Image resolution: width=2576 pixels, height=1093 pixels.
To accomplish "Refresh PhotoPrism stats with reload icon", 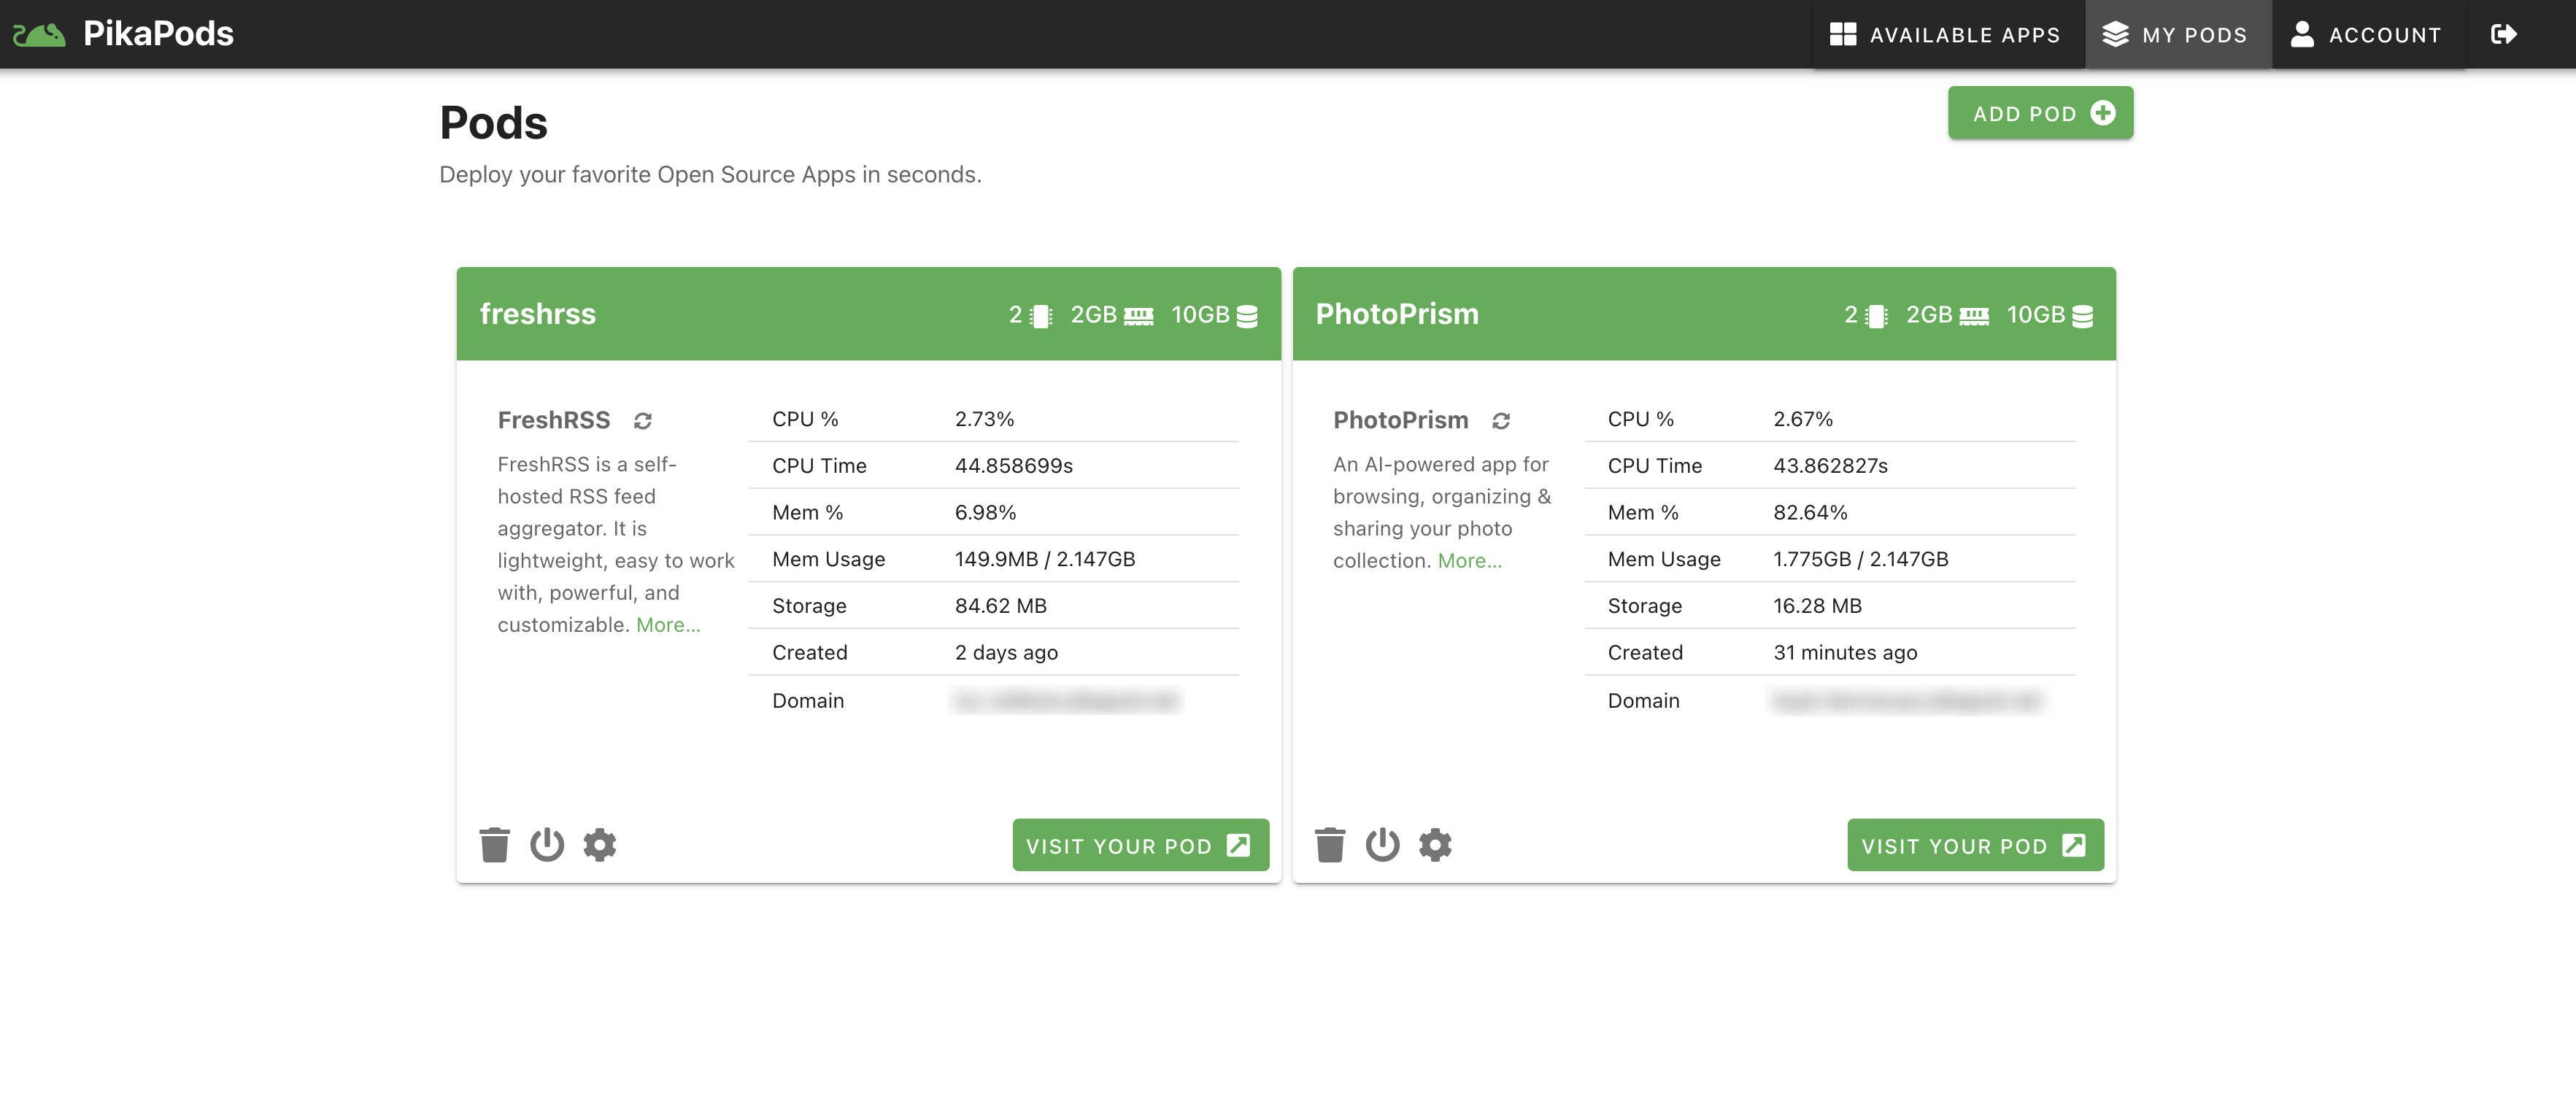I will point(1501,421).
